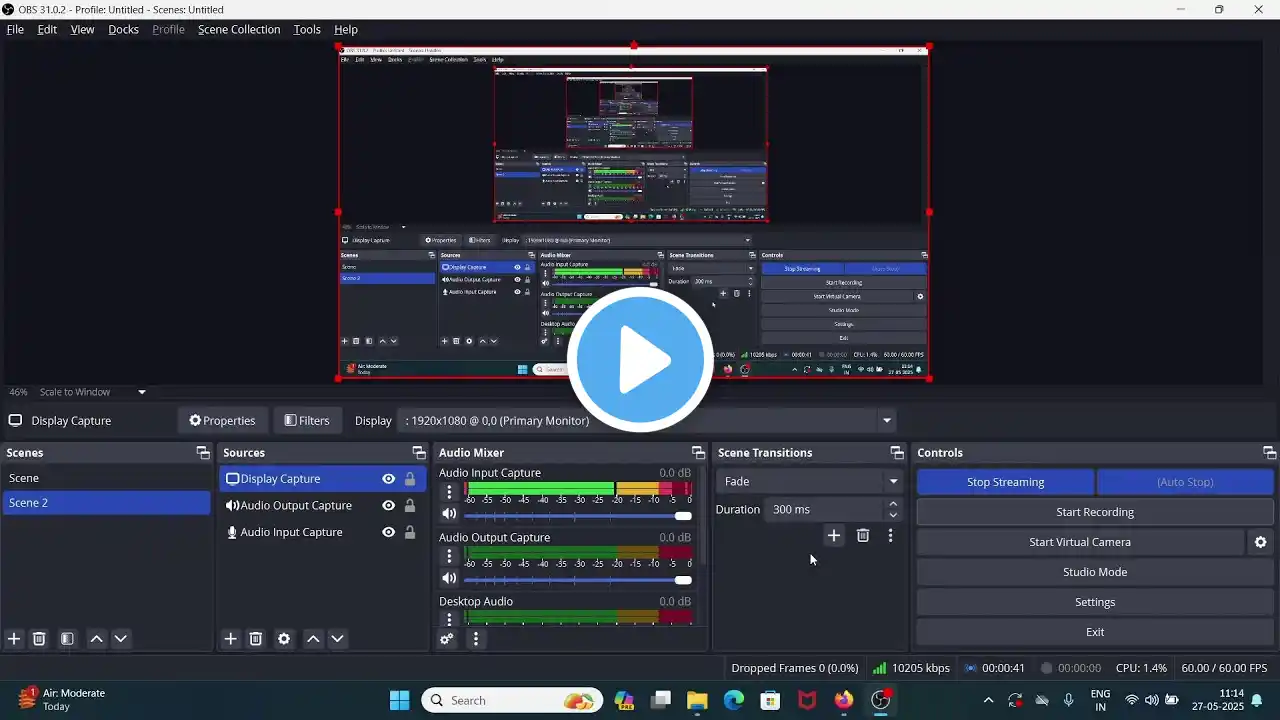Float the Scene Transitions dock with its pop-out icon
The width and height of the screenshot is (1280, 720).
pos(897,453)
